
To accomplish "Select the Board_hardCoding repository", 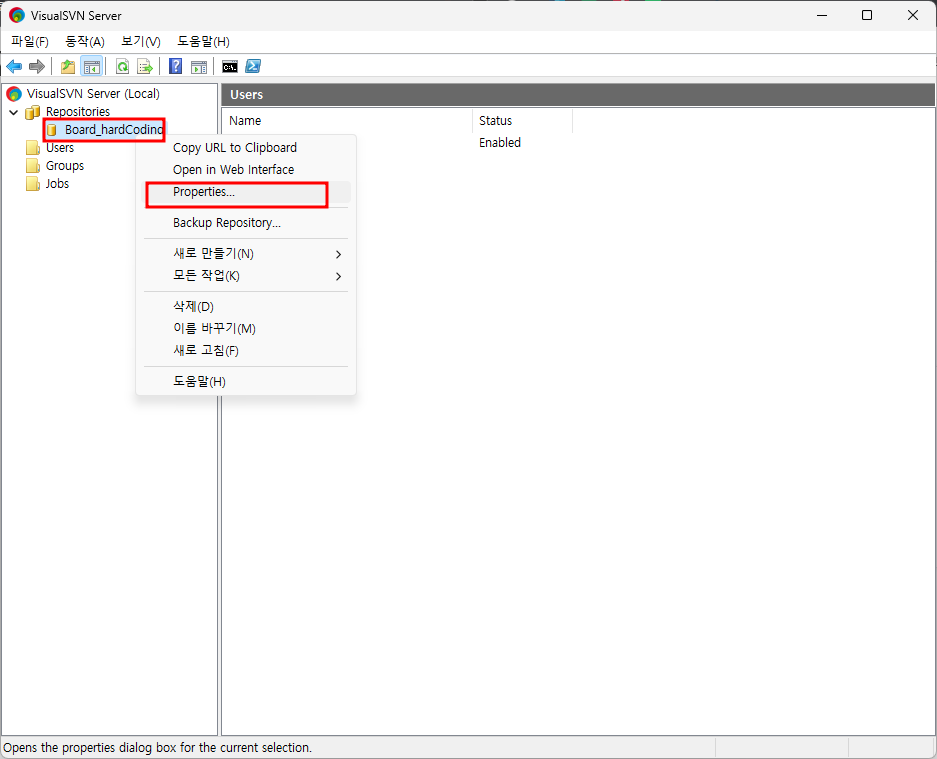I will pyautogui.click(x=114, y=130).
